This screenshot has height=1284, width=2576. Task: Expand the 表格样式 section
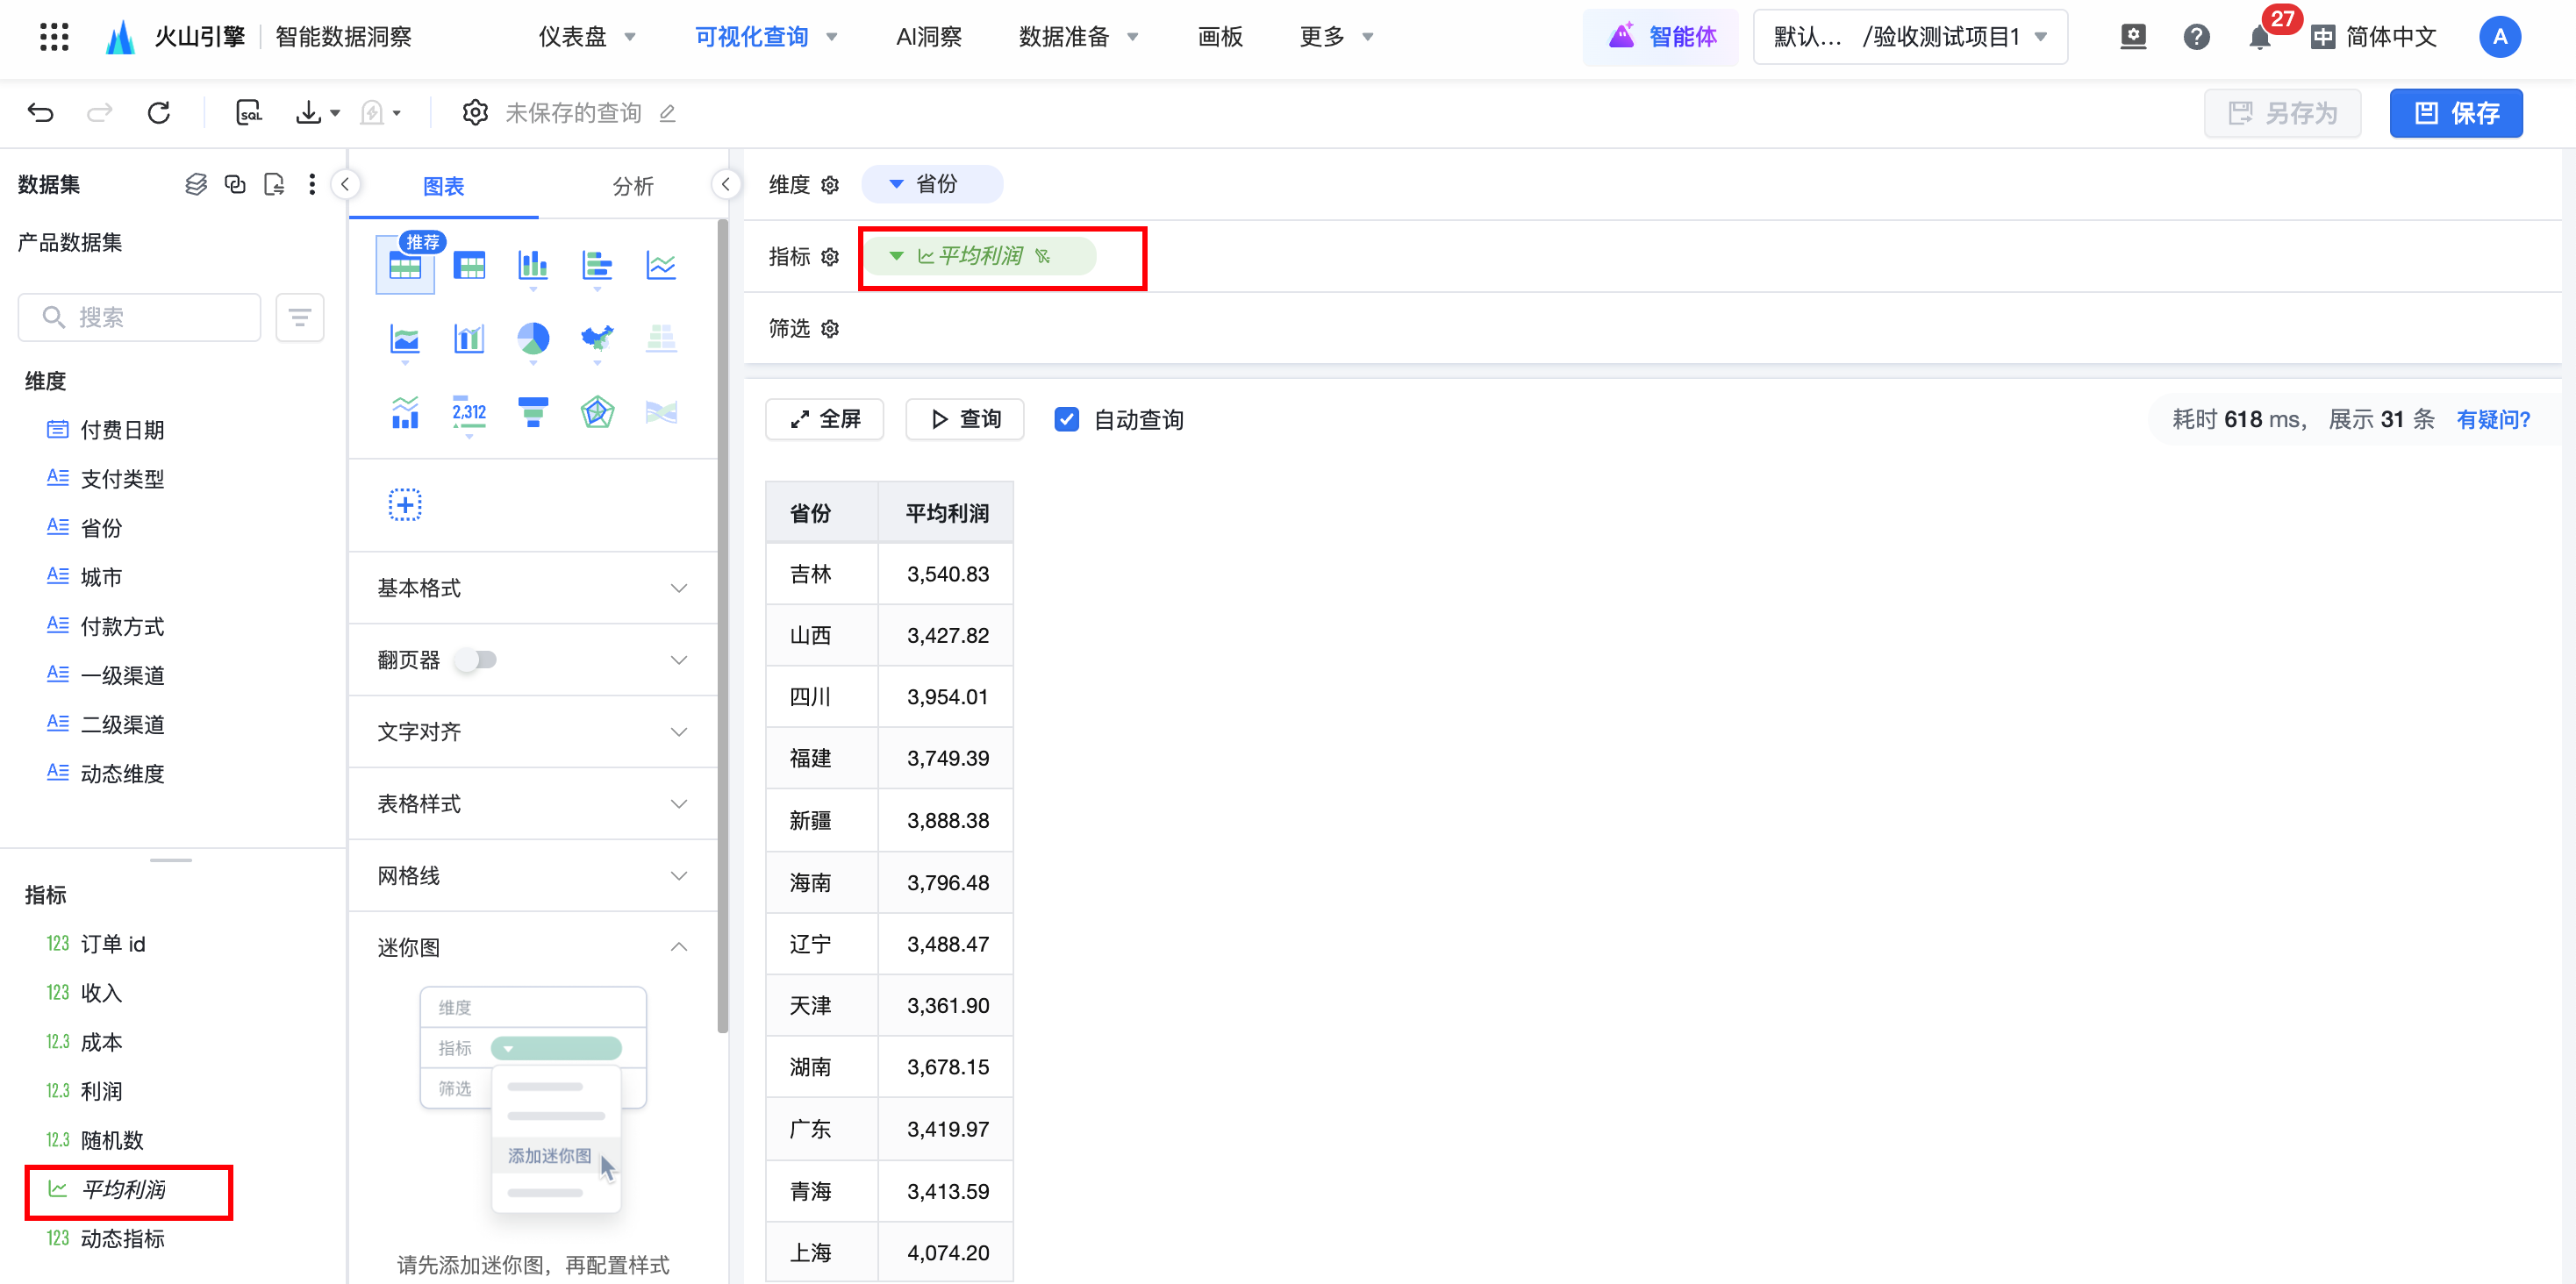click(532, 804)
